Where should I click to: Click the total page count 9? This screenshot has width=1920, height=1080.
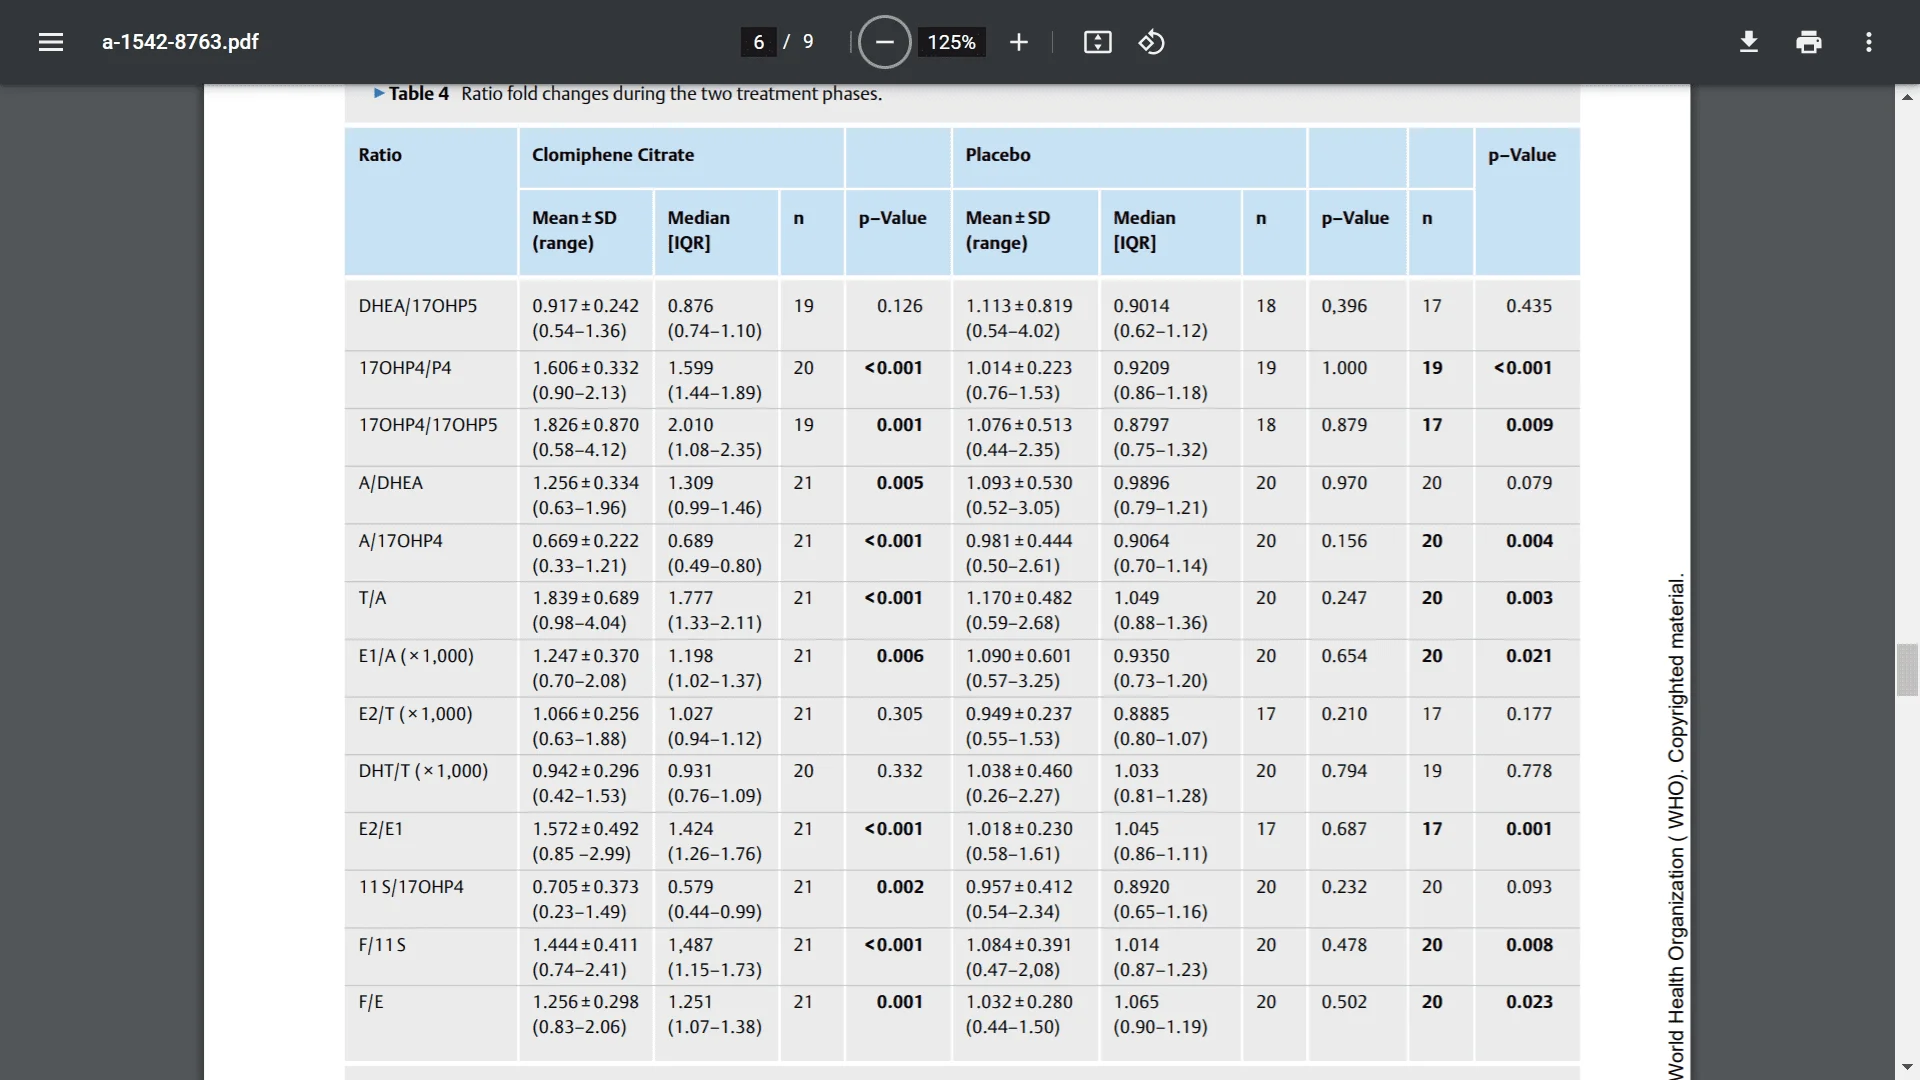tap(808, 42)
